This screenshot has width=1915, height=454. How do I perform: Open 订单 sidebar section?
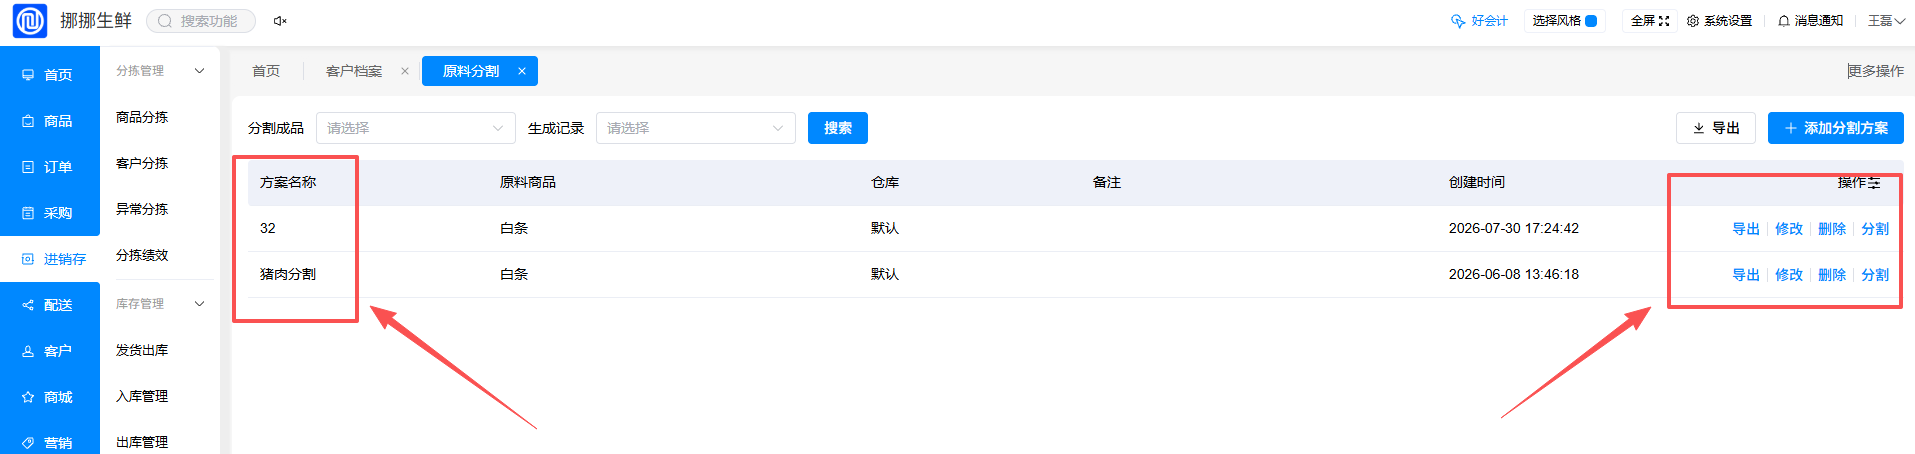pyautogui.click(x=50, y=167)
